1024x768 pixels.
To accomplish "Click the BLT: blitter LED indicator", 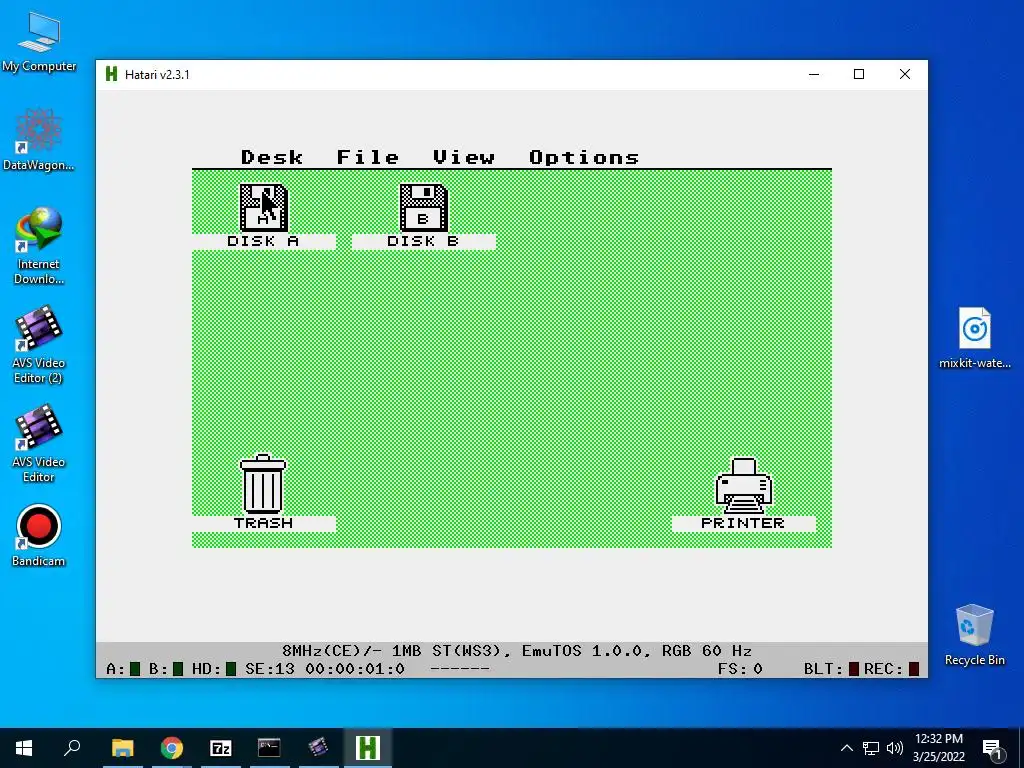I will pyautogui.click(x=854, y=669).
